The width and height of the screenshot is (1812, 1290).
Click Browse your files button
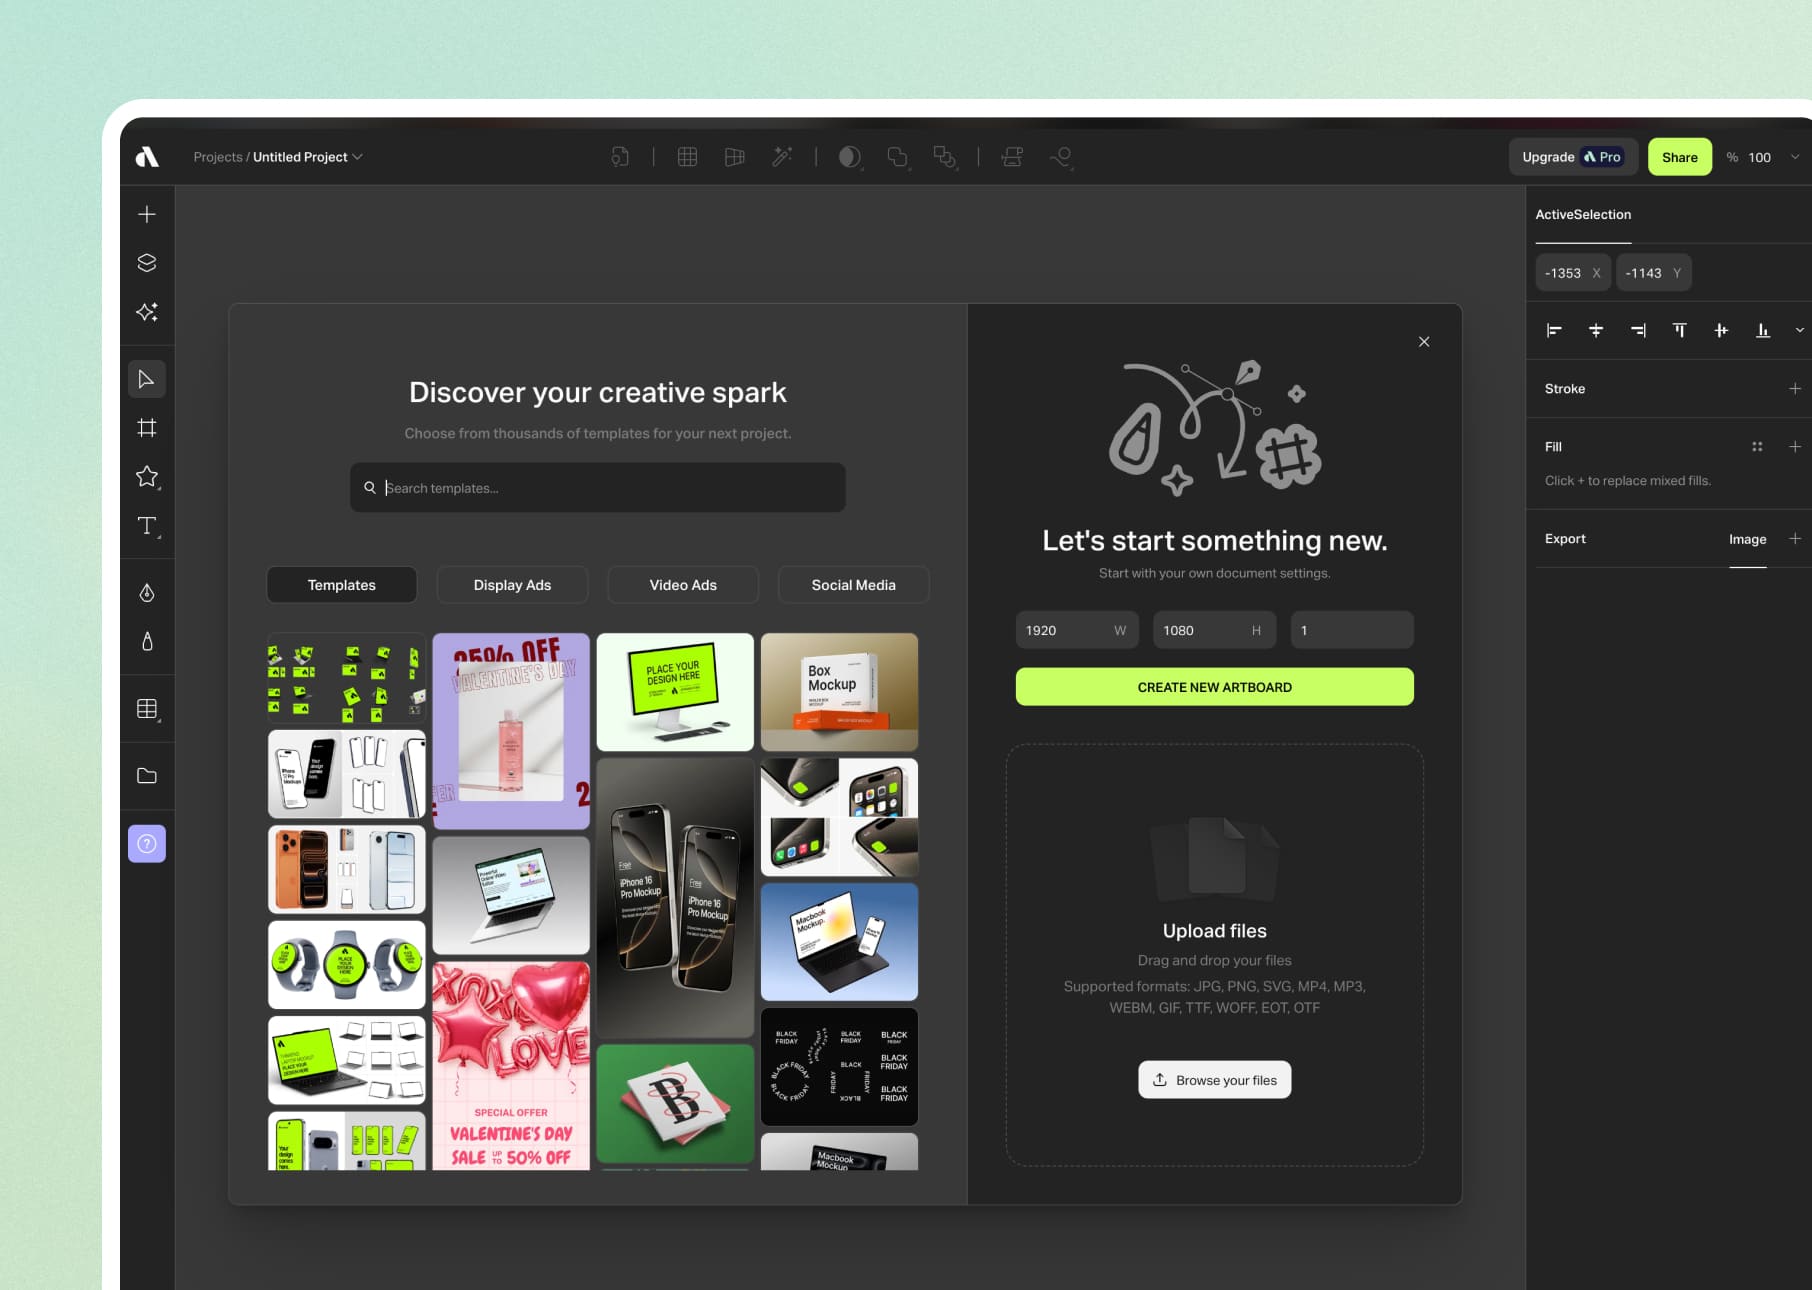click(x=1215, y=1080)
